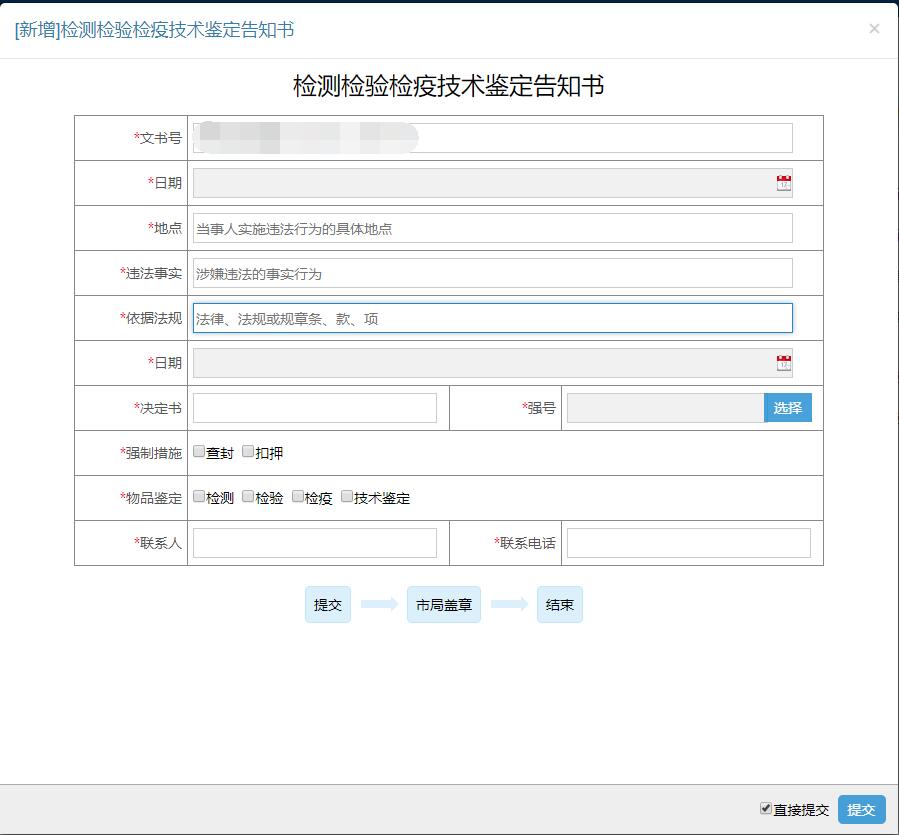Check the 扣押 checkbox

pyautogui.click(x=248, y=451)
